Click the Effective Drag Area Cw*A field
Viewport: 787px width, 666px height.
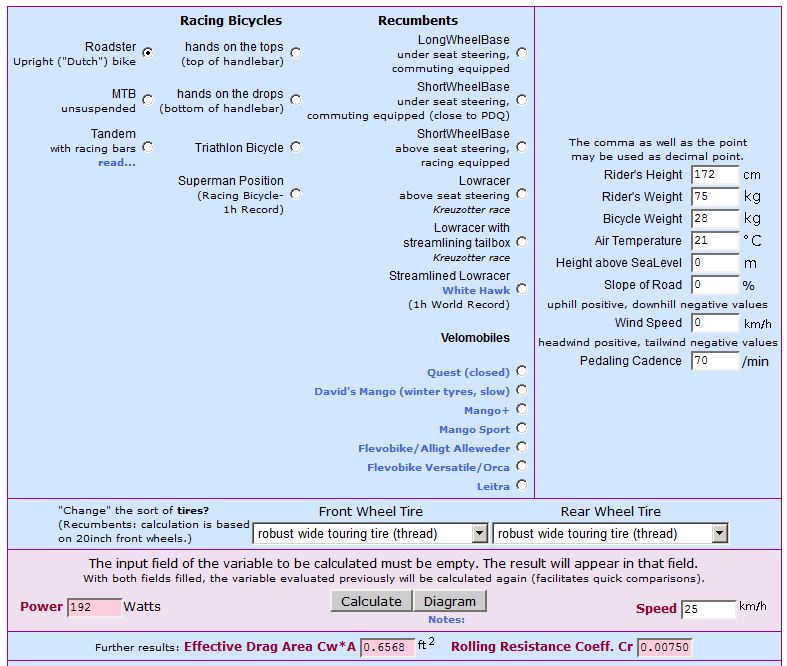tap(388, 647)
